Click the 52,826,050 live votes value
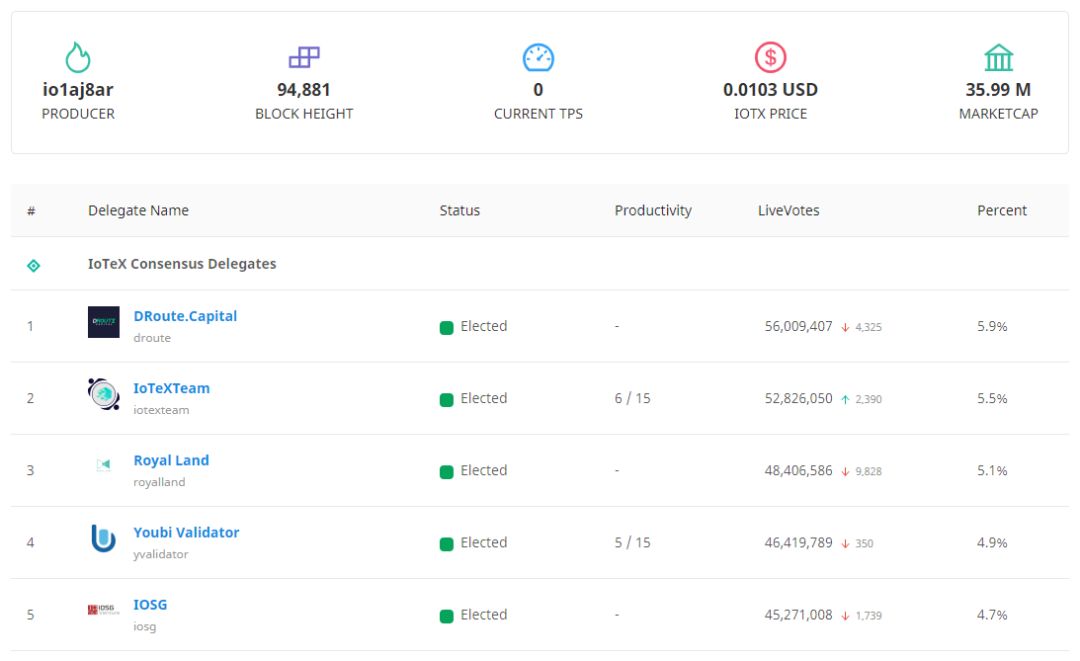Screen dimensions: 1080x661 pyautogui.click(x=798, y=399)
